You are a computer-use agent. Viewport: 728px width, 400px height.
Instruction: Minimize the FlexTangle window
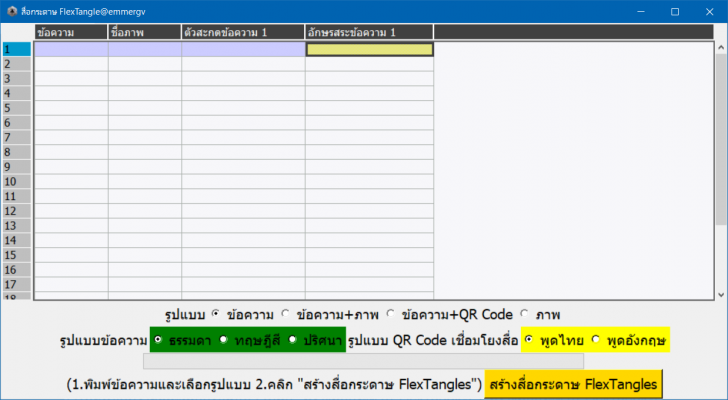pyautogui.click(x=641, y=12)
